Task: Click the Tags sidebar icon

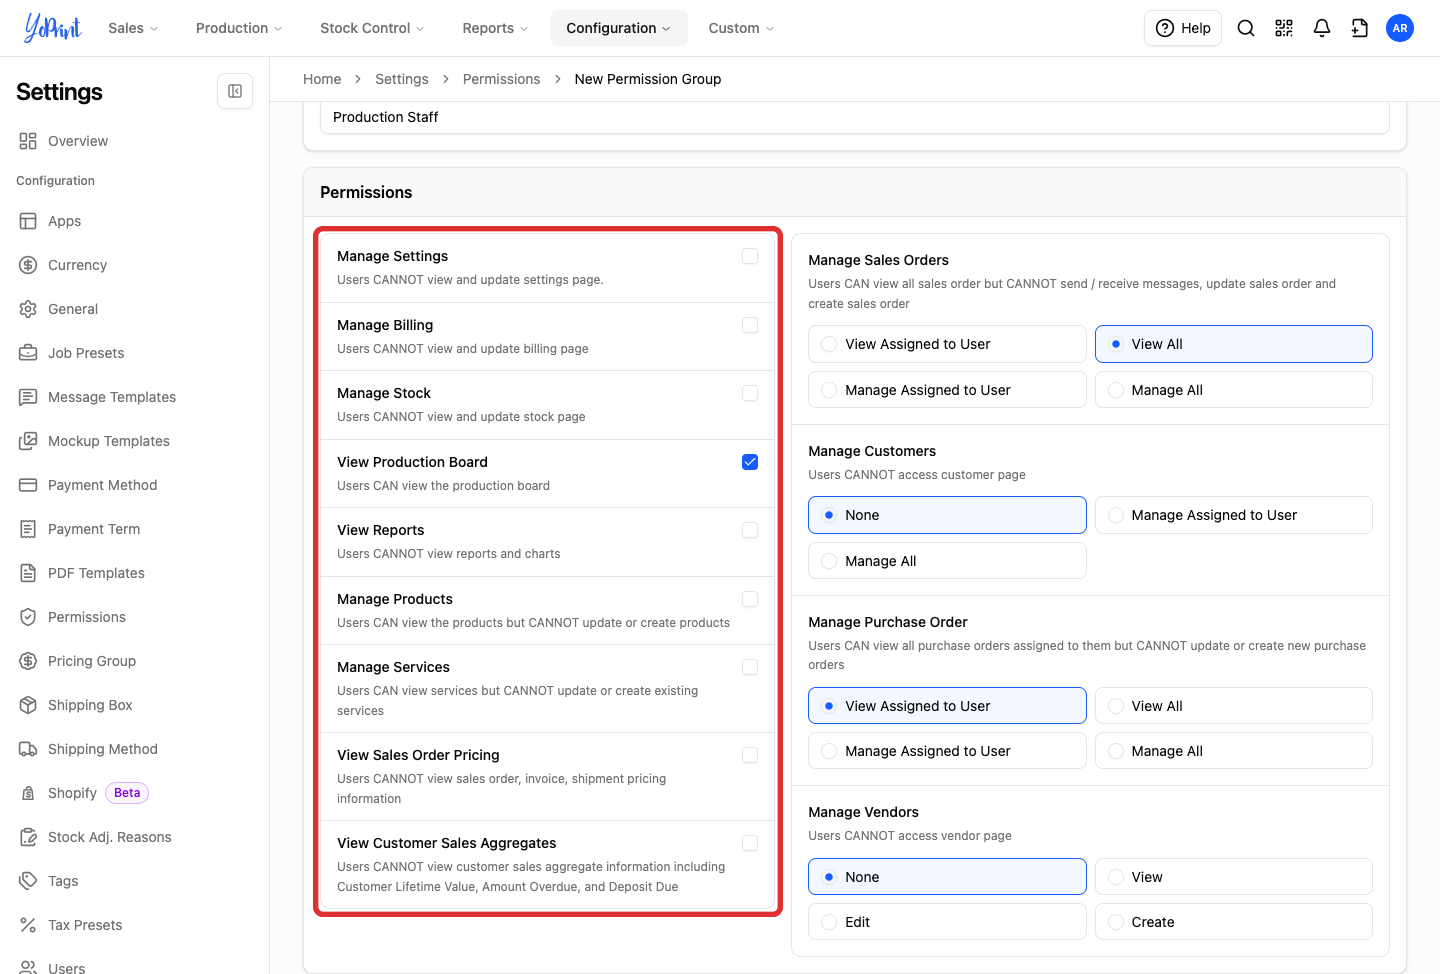Action: [28, 881]
